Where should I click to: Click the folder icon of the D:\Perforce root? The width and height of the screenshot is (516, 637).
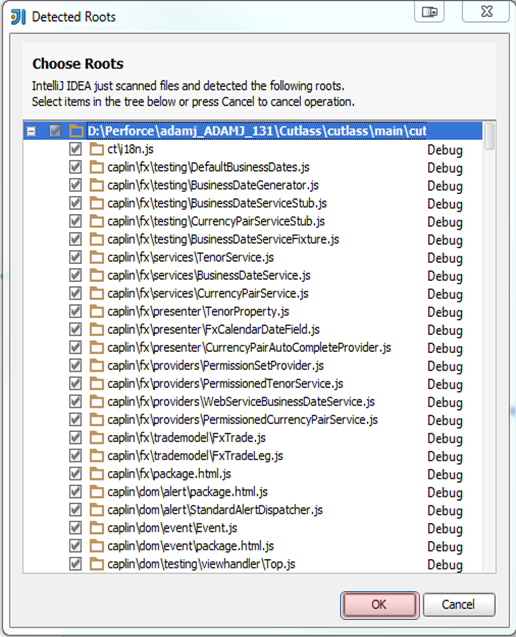76,131
